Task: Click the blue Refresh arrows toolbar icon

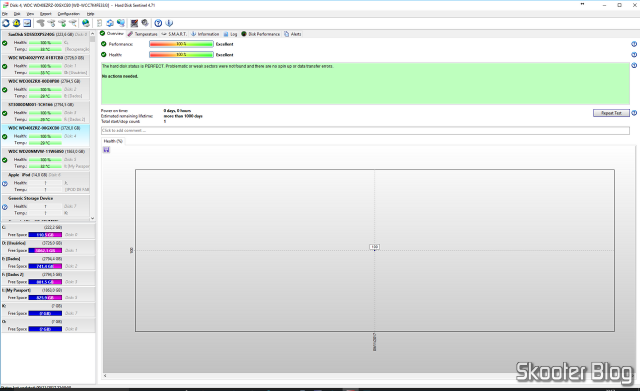Action: [x=6, y=23]
